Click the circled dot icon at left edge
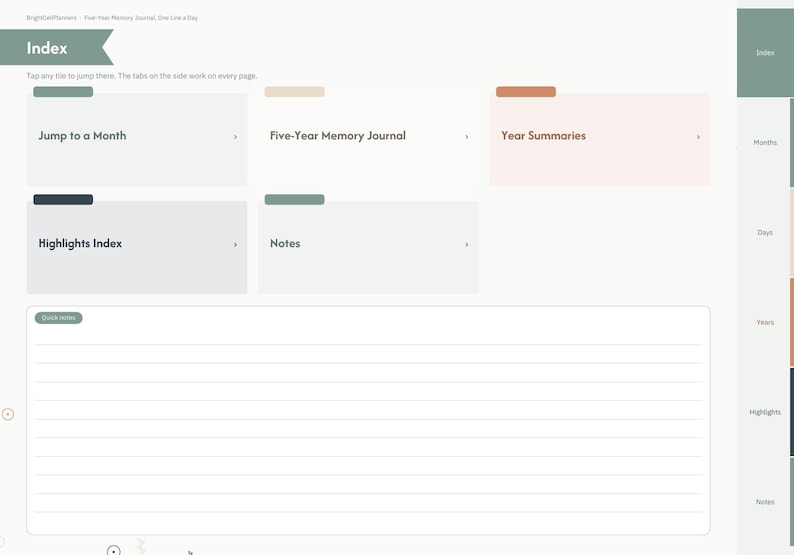The width and height of the screenshot is (794, 555). (x=8, y=414)
